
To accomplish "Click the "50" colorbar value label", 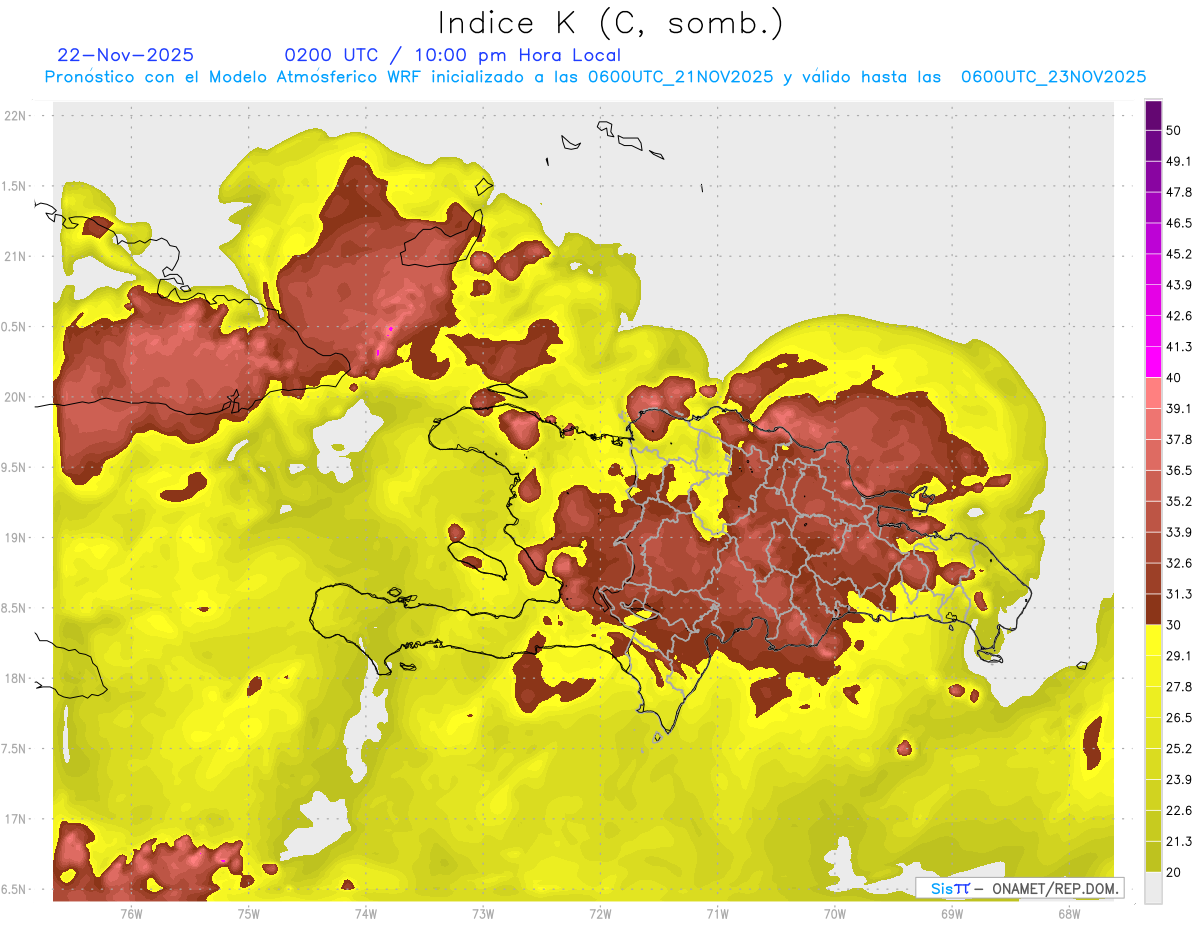I will point(1174,130).
